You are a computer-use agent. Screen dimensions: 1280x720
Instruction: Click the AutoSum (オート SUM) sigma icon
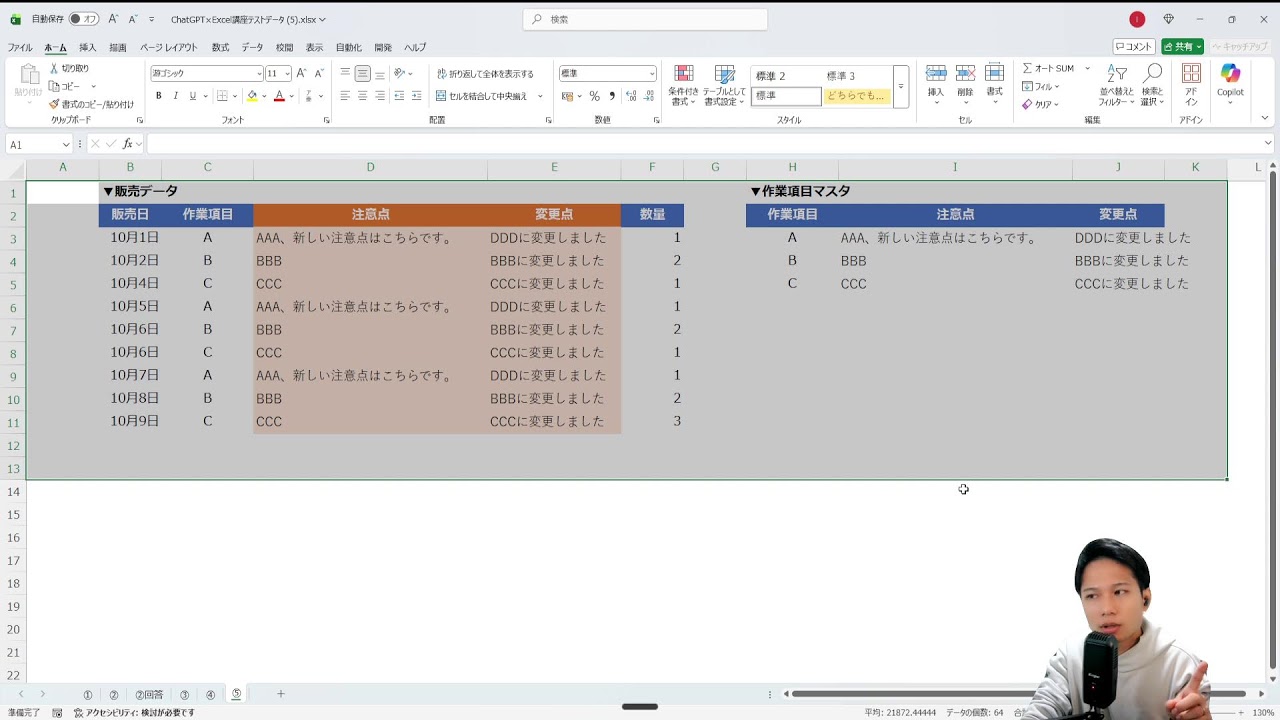tap(1028, 68)
